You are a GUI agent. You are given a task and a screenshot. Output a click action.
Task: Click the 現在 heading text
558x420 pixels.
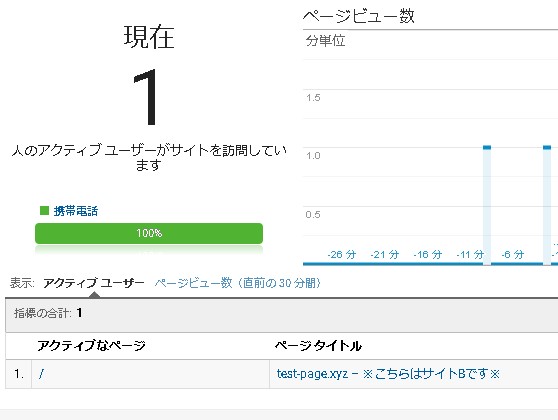click(149, 37)
